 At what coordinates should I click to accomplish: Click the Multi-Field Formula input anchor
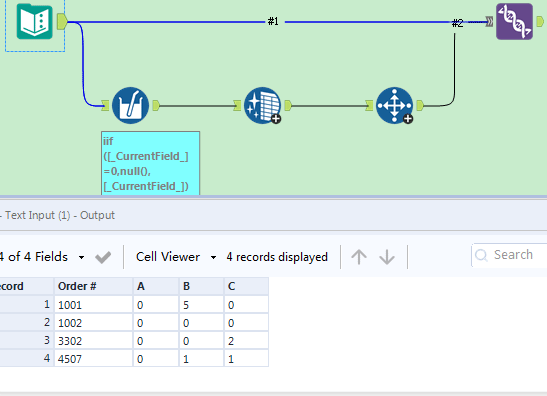(x=105, y=105)
